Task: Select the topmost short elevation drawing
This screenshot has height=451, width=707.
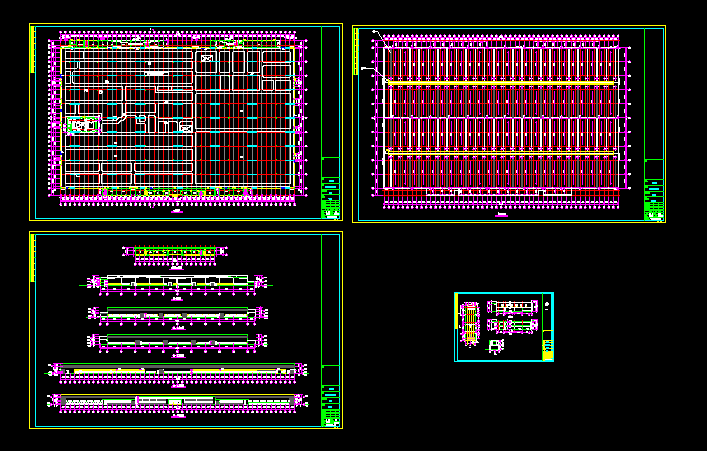Action: (x=175, y=252)
